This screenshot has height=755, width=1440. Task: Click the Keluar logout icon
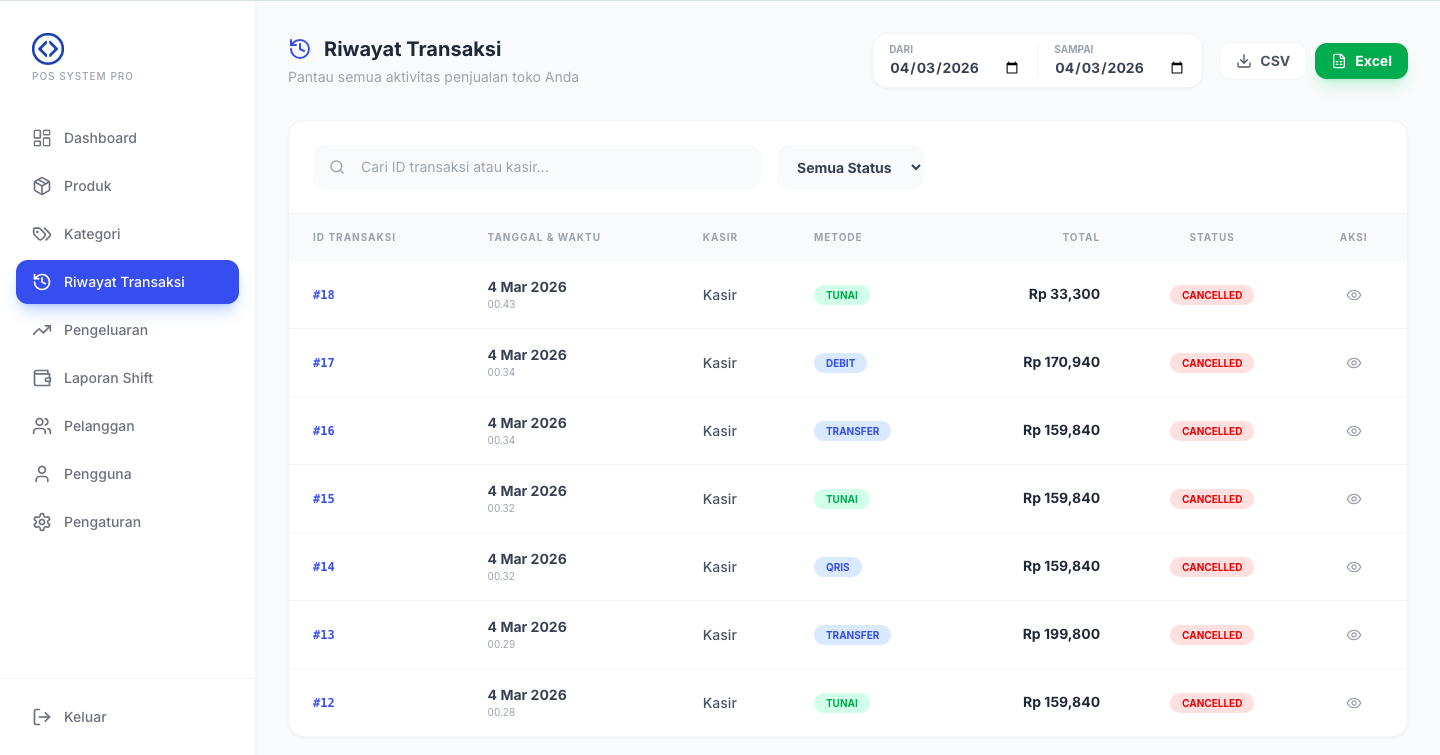tap(42, 717)
